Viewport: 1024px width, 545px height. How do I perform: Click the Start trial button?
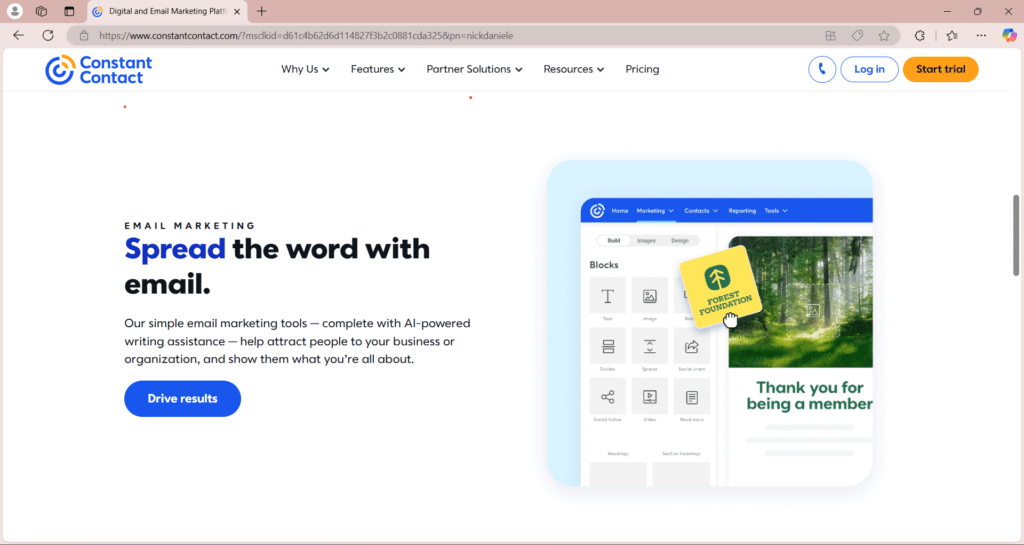pyautogui.click(x=940, y=69)
